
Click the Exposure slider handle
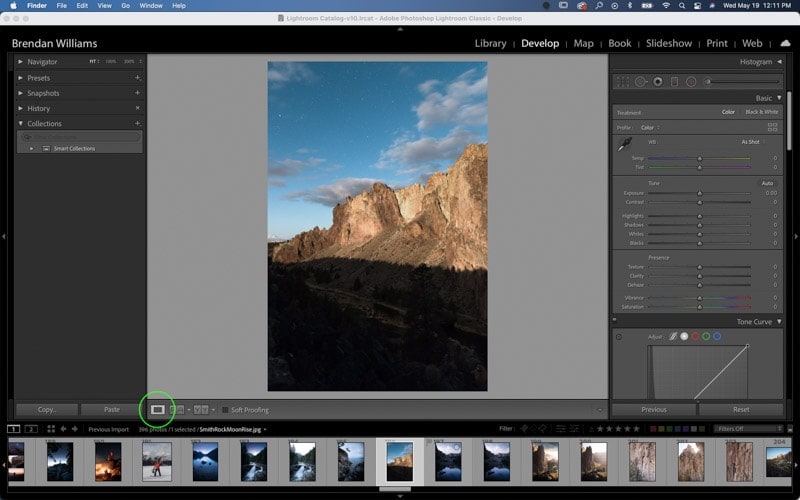[x=699, y=193]
